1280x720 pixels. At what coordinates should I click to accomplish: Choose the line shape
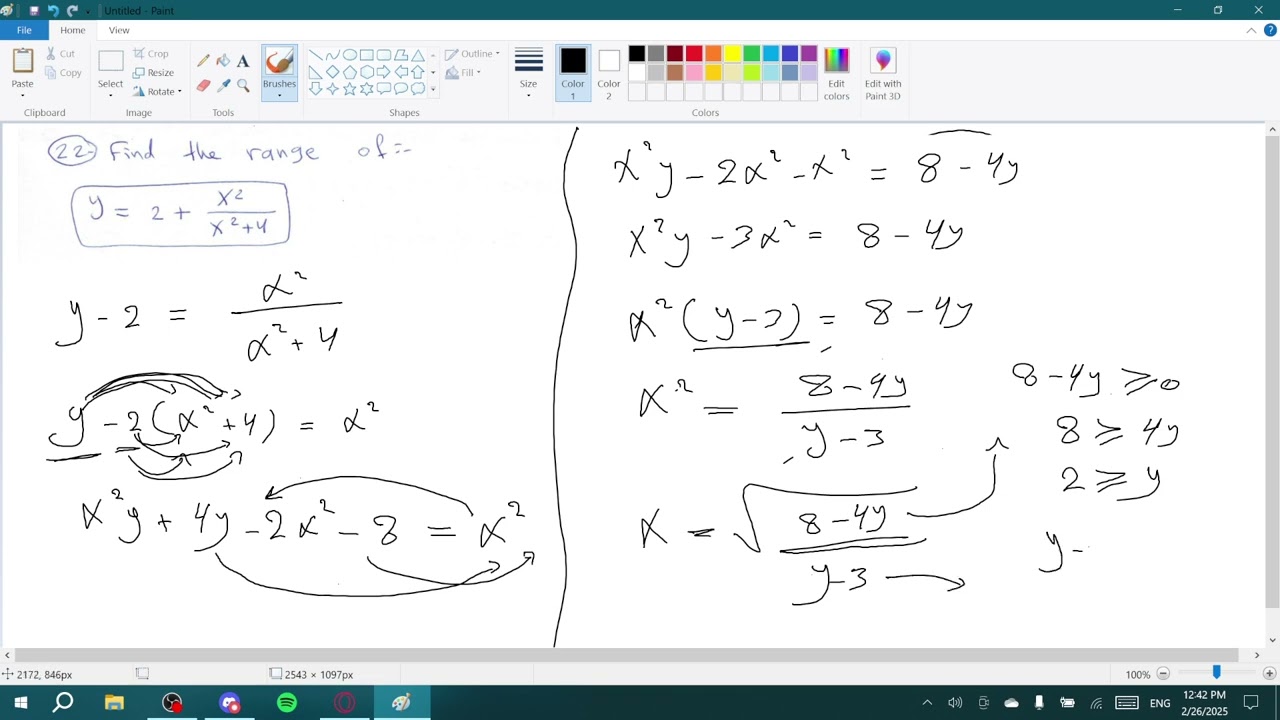pos(316,55)
